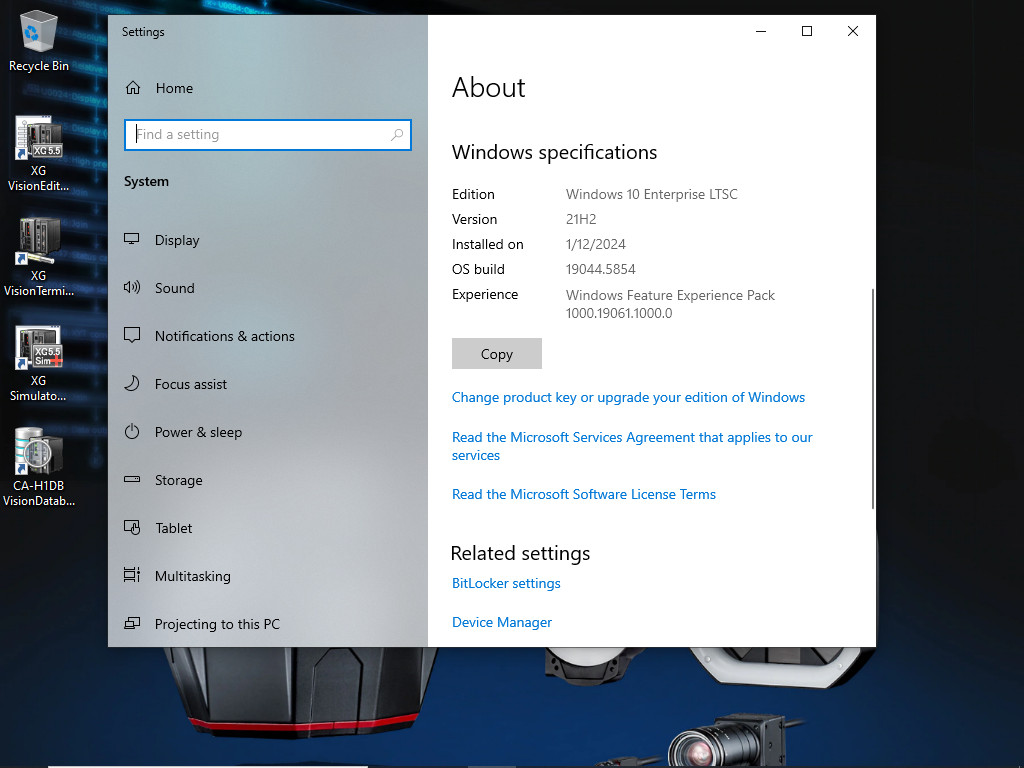
Task: Click the Windows specifications heading
Action: pyautogui.click(x=554, y=152)
